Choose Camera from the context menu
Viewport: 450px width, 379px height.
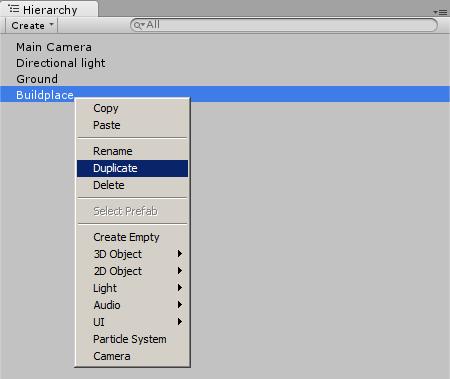tap(132, 356)
